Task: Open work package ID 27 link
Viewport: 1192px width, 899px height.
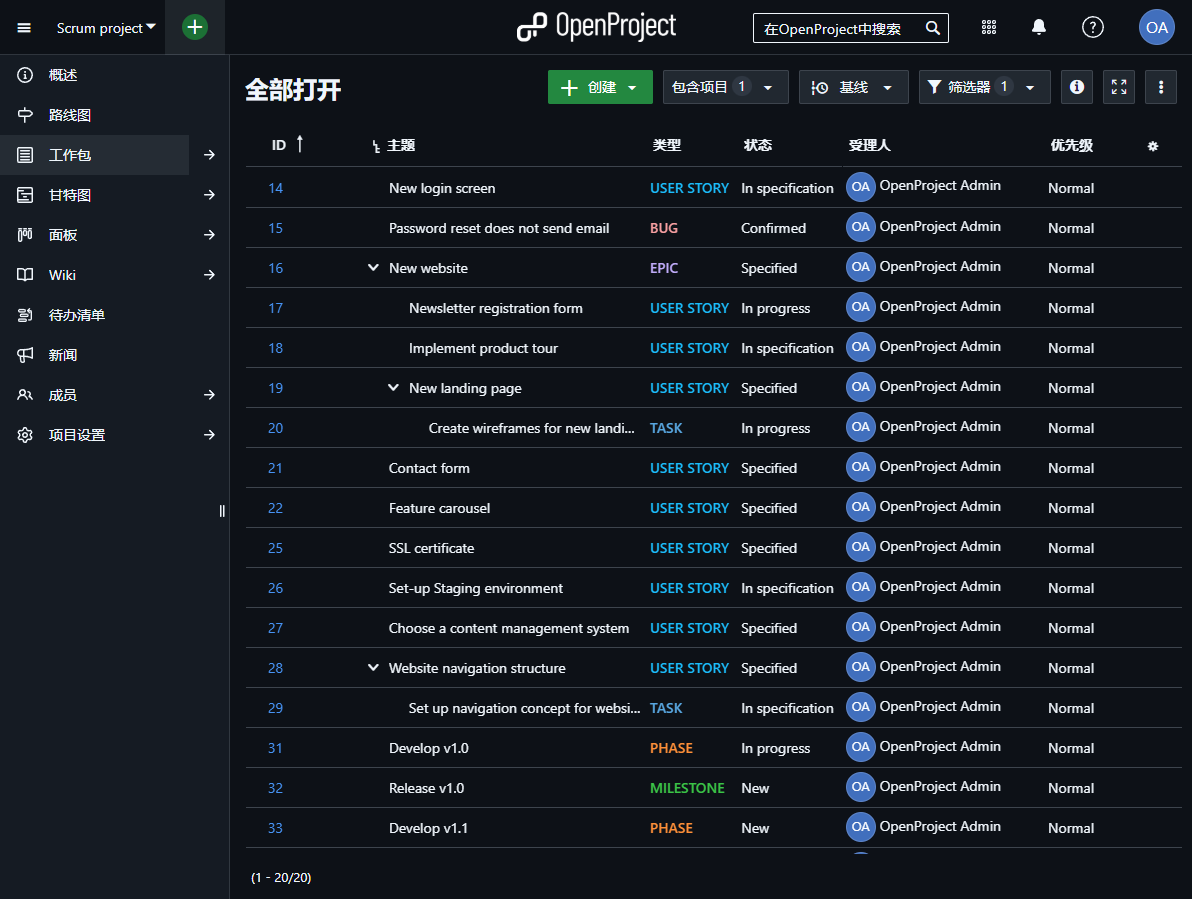Action: (275, 628)
